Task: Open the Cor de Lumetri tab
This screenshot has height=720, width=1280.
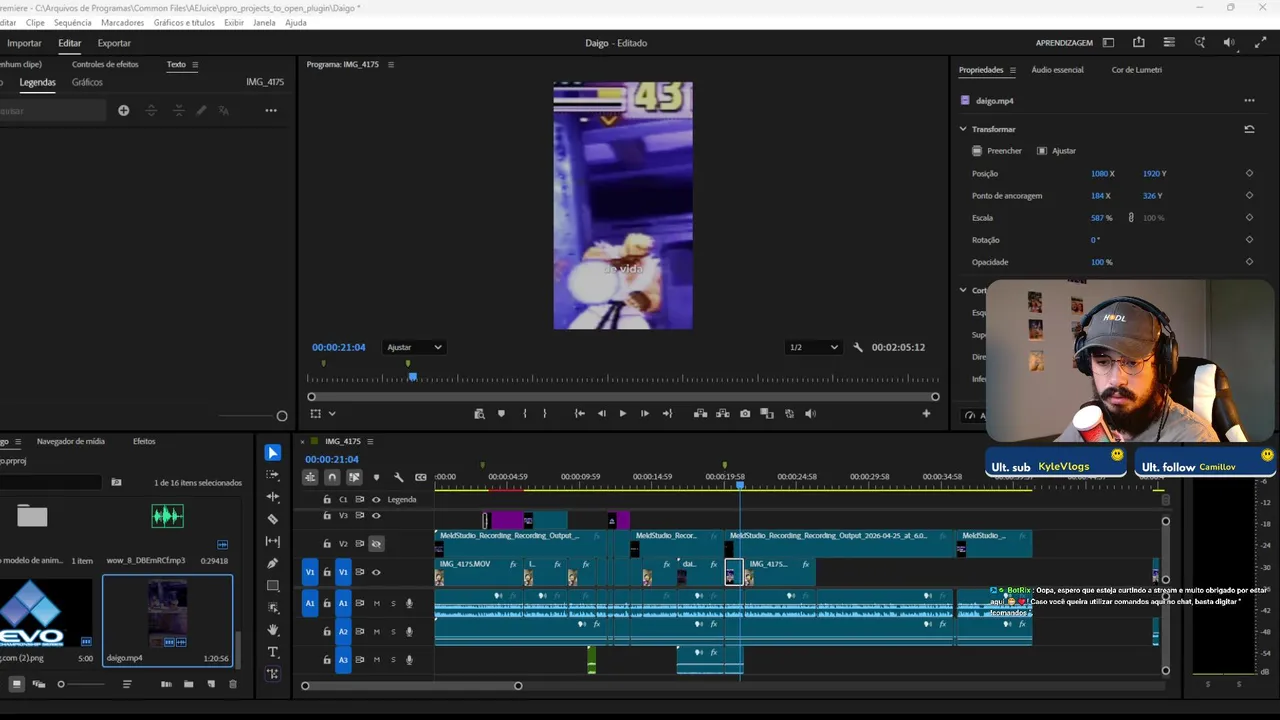Action: pos(1136,70)
